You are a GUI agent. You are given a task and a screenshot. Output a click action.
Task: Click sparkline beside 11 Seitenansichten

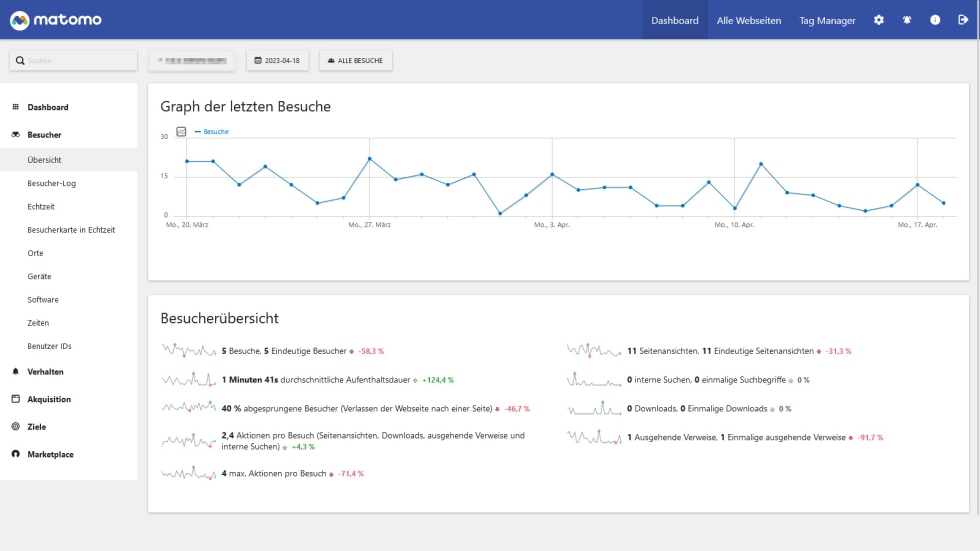point(593,351)
